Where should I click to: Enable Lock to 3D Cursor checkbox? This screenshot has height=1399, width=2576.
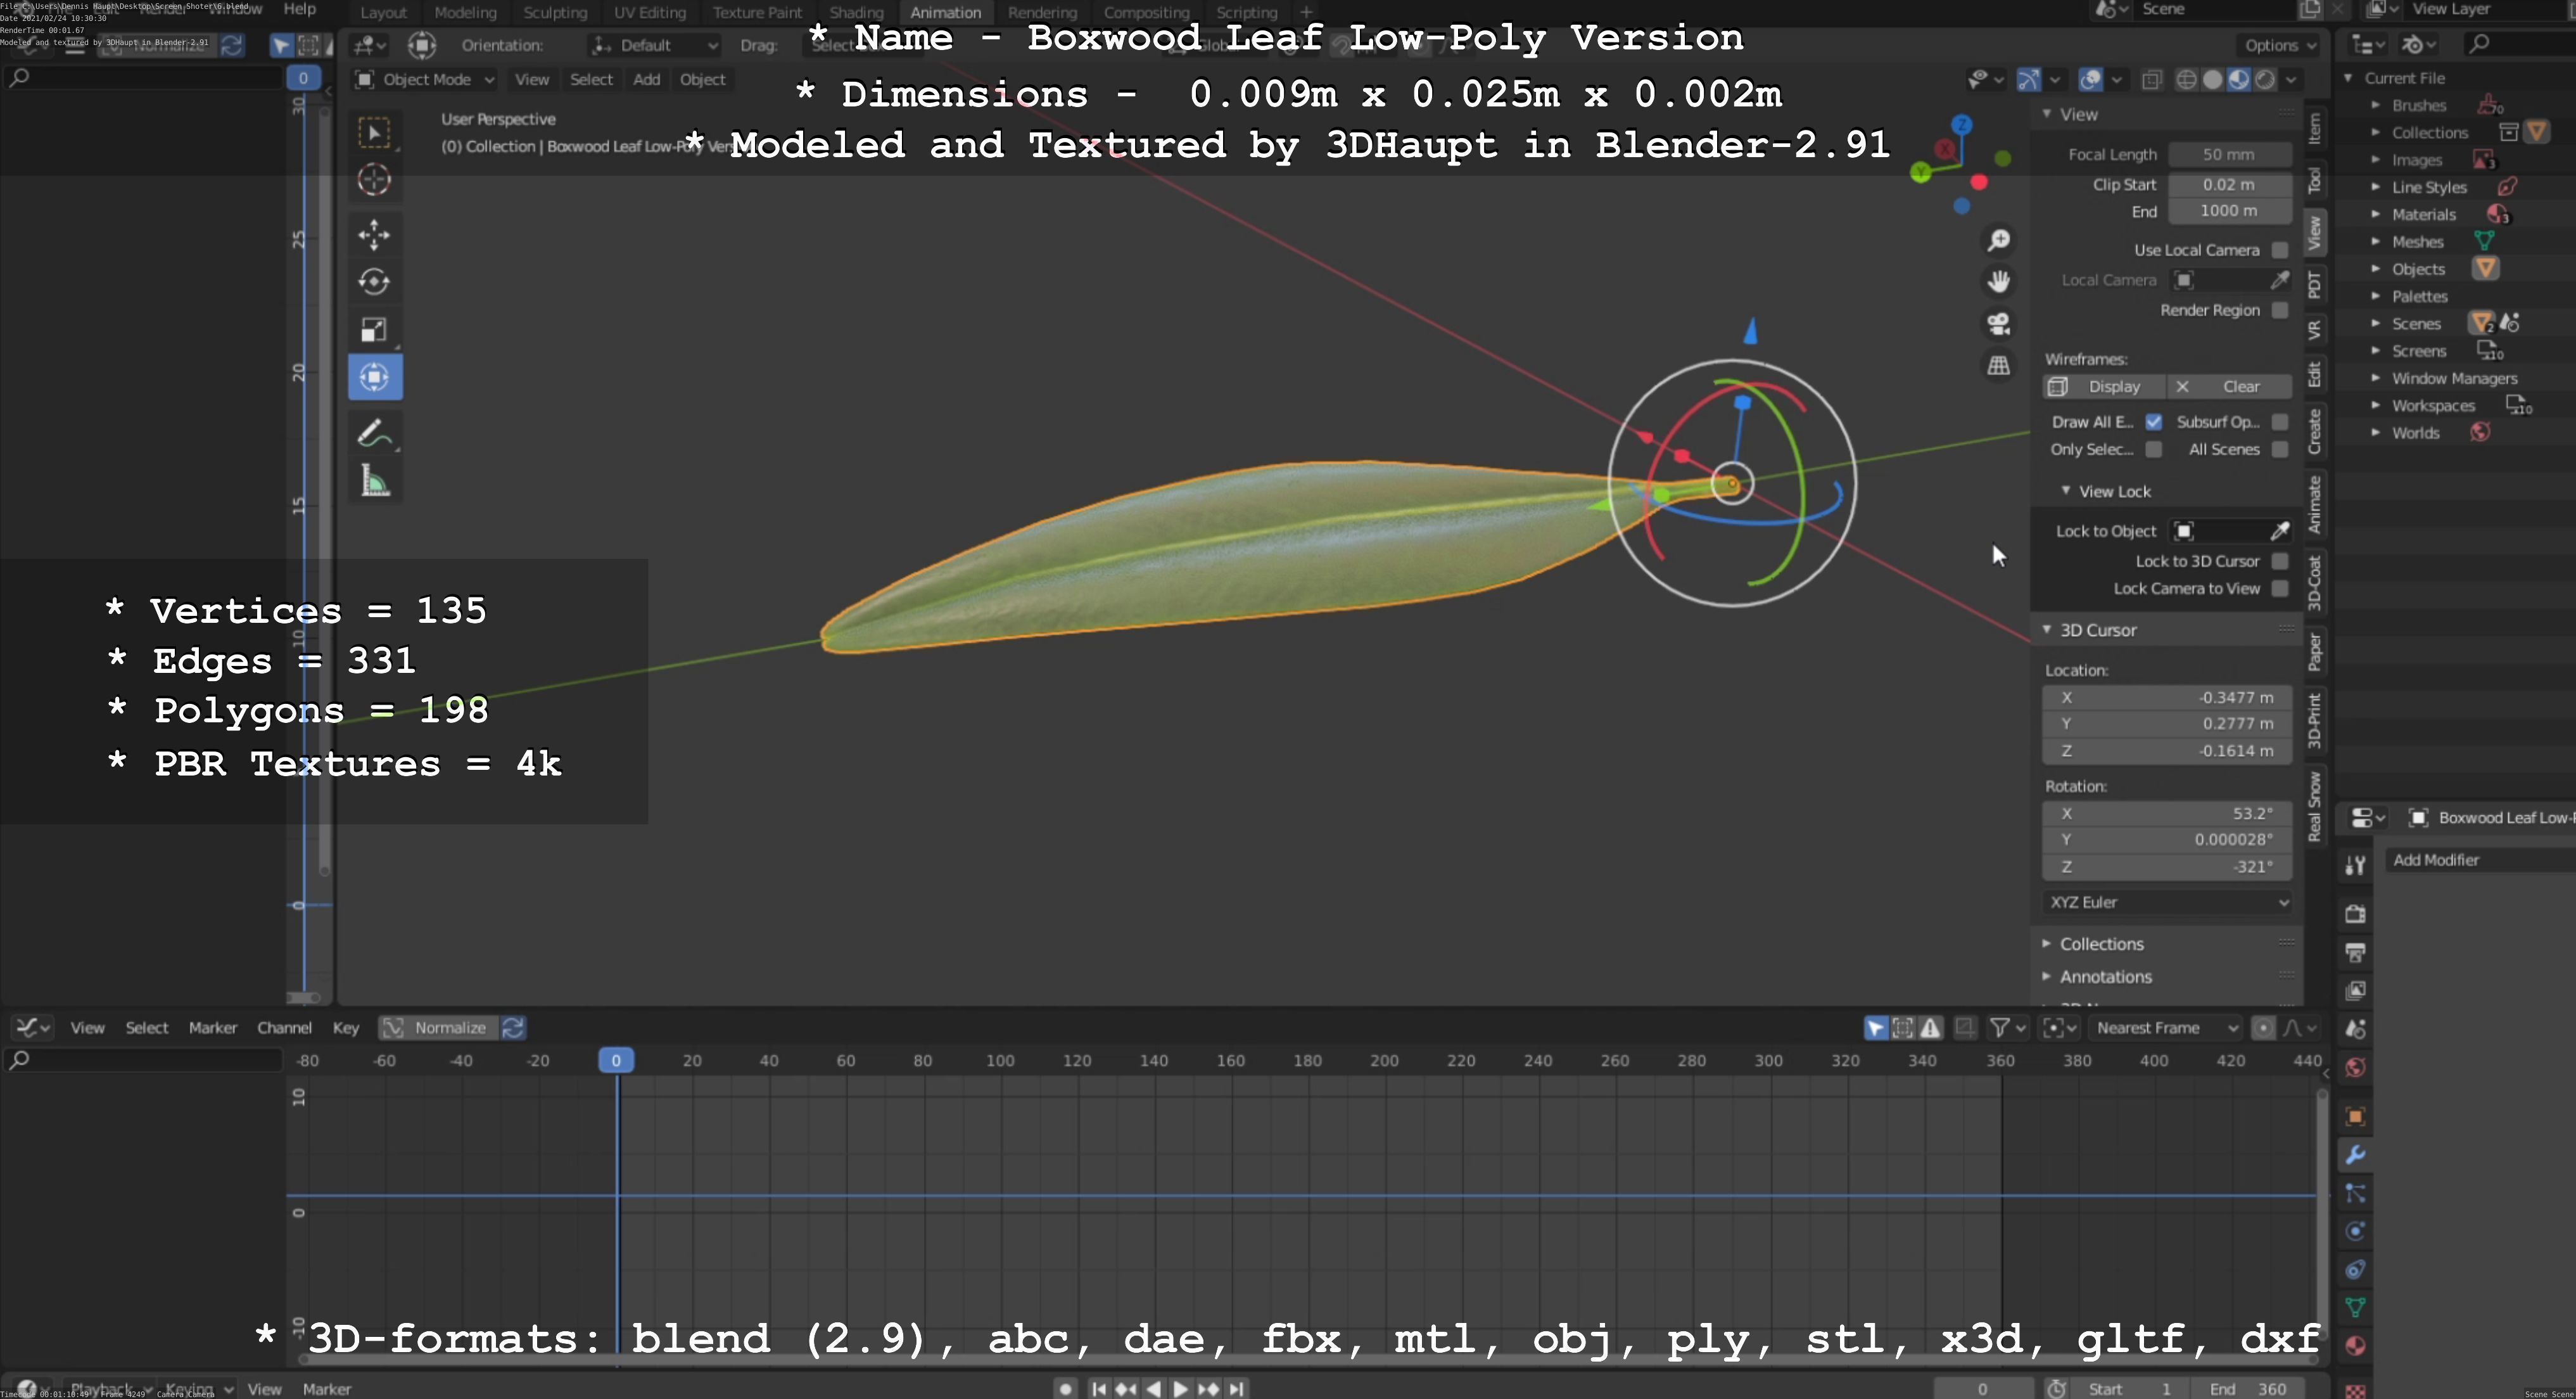[x=2279, y=561]
